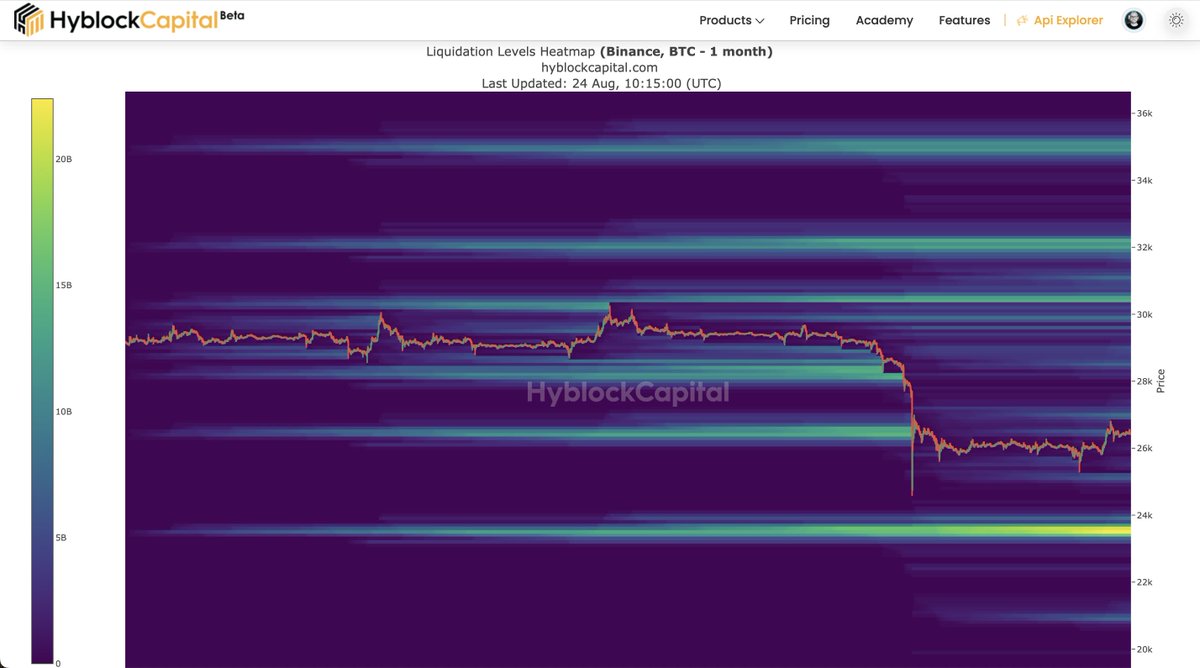Image resolution: width=1200 pixels, height=668 pixels.
Task: Click the 15B color scale label
Action: pyautogui.click(x=64, y=286)
